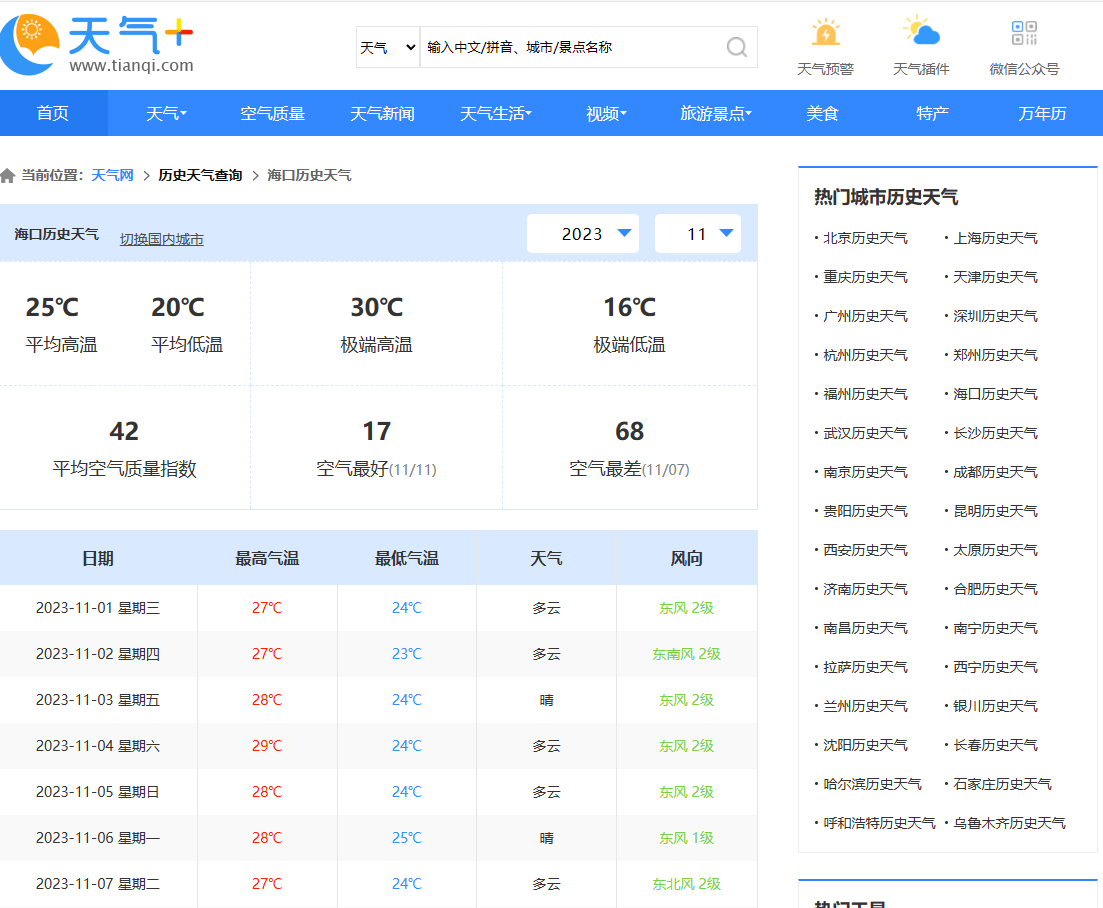Click the 29℃ high temperature cell
The height and width of the screenshot is (908, 1103).
267,746
